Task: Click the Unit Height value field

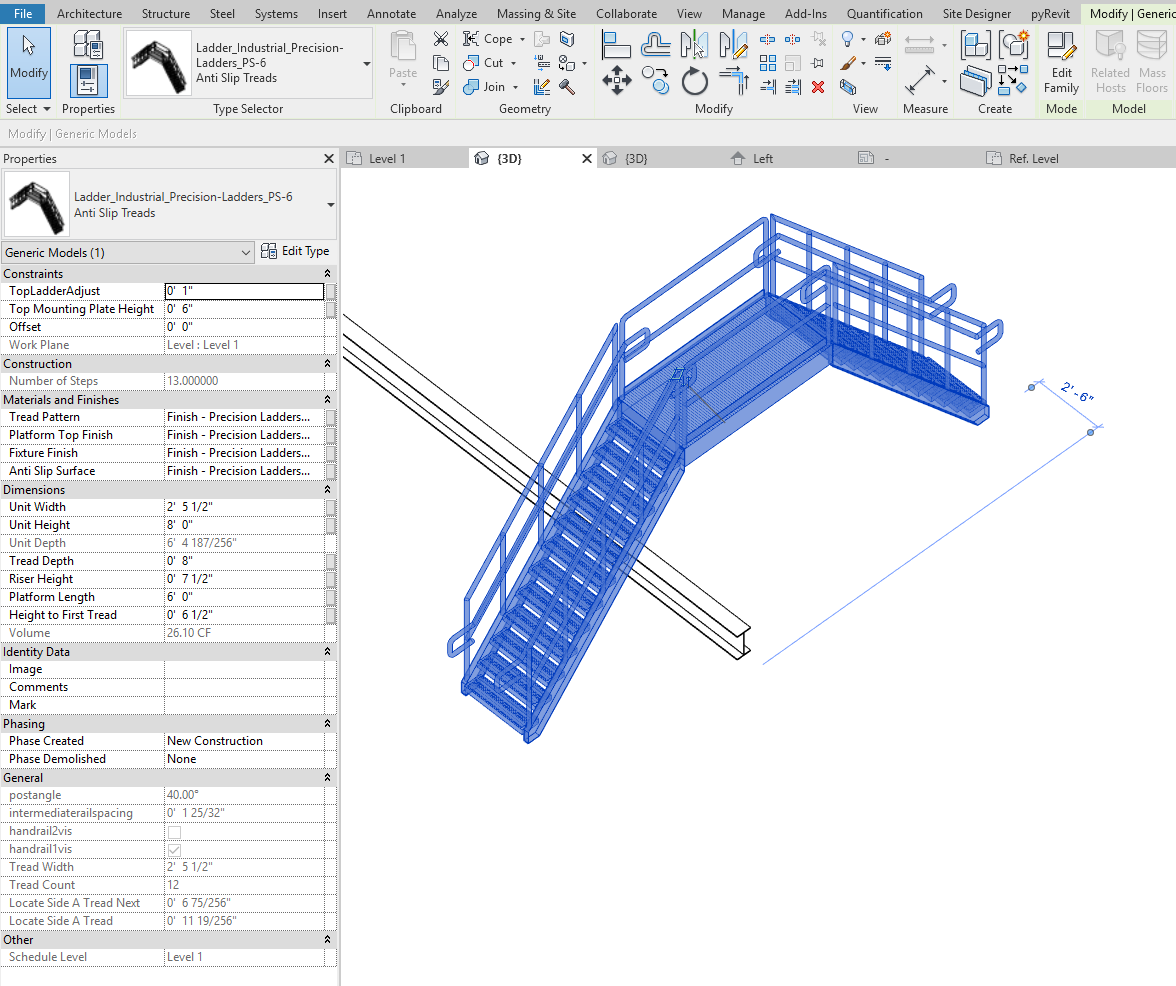Action: pyautogui.click(x=244, y=525)
